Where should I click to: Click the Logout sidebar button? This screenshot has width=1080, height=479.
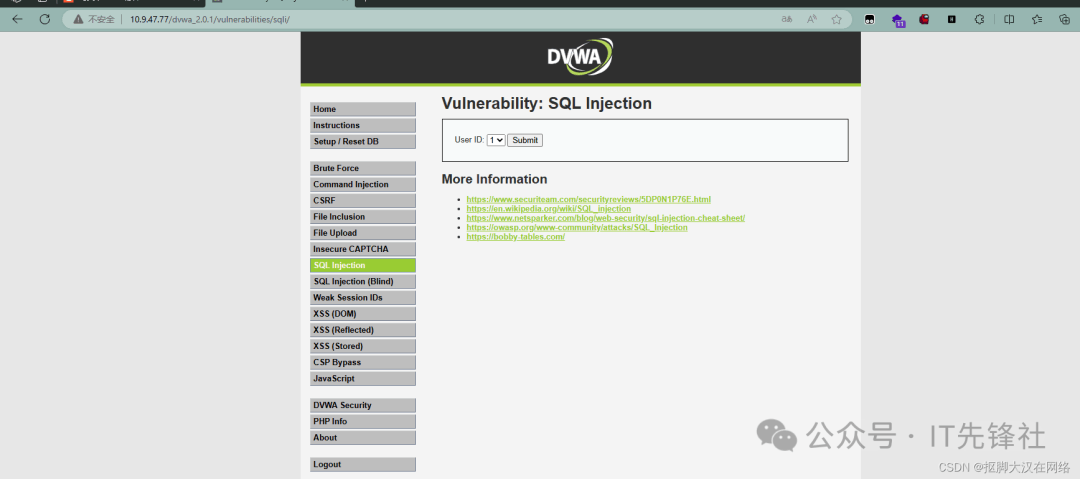[x=362, y=464]
